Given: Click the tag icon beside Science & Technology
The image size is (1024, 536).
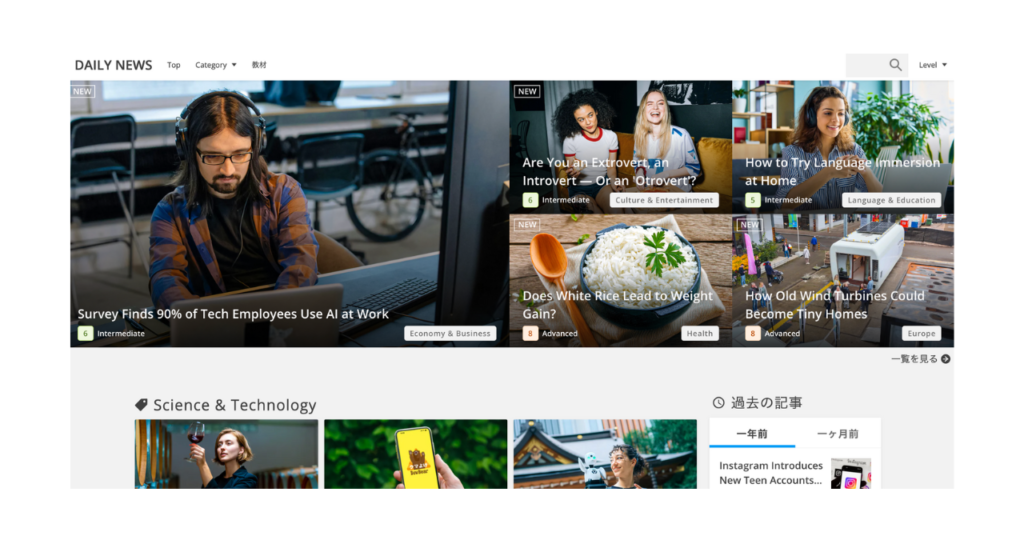Looking at the screenshot, I should (x=142, y=405).
